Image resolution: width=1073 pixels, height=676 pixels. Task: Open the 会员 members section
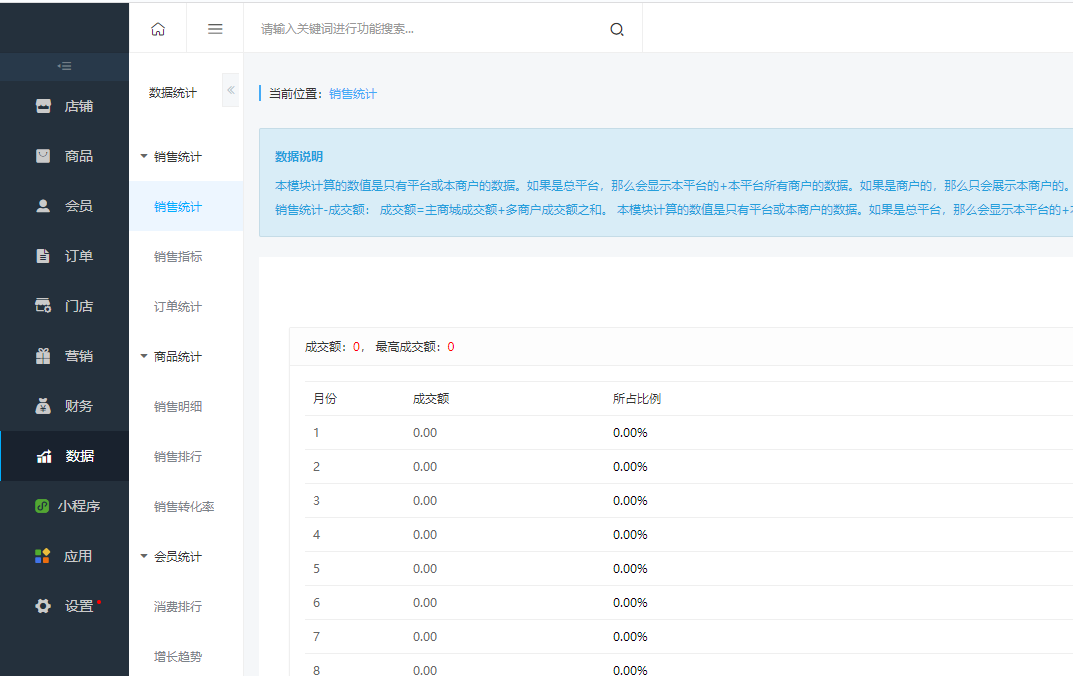pyautogui.click(x=65, y=206)
